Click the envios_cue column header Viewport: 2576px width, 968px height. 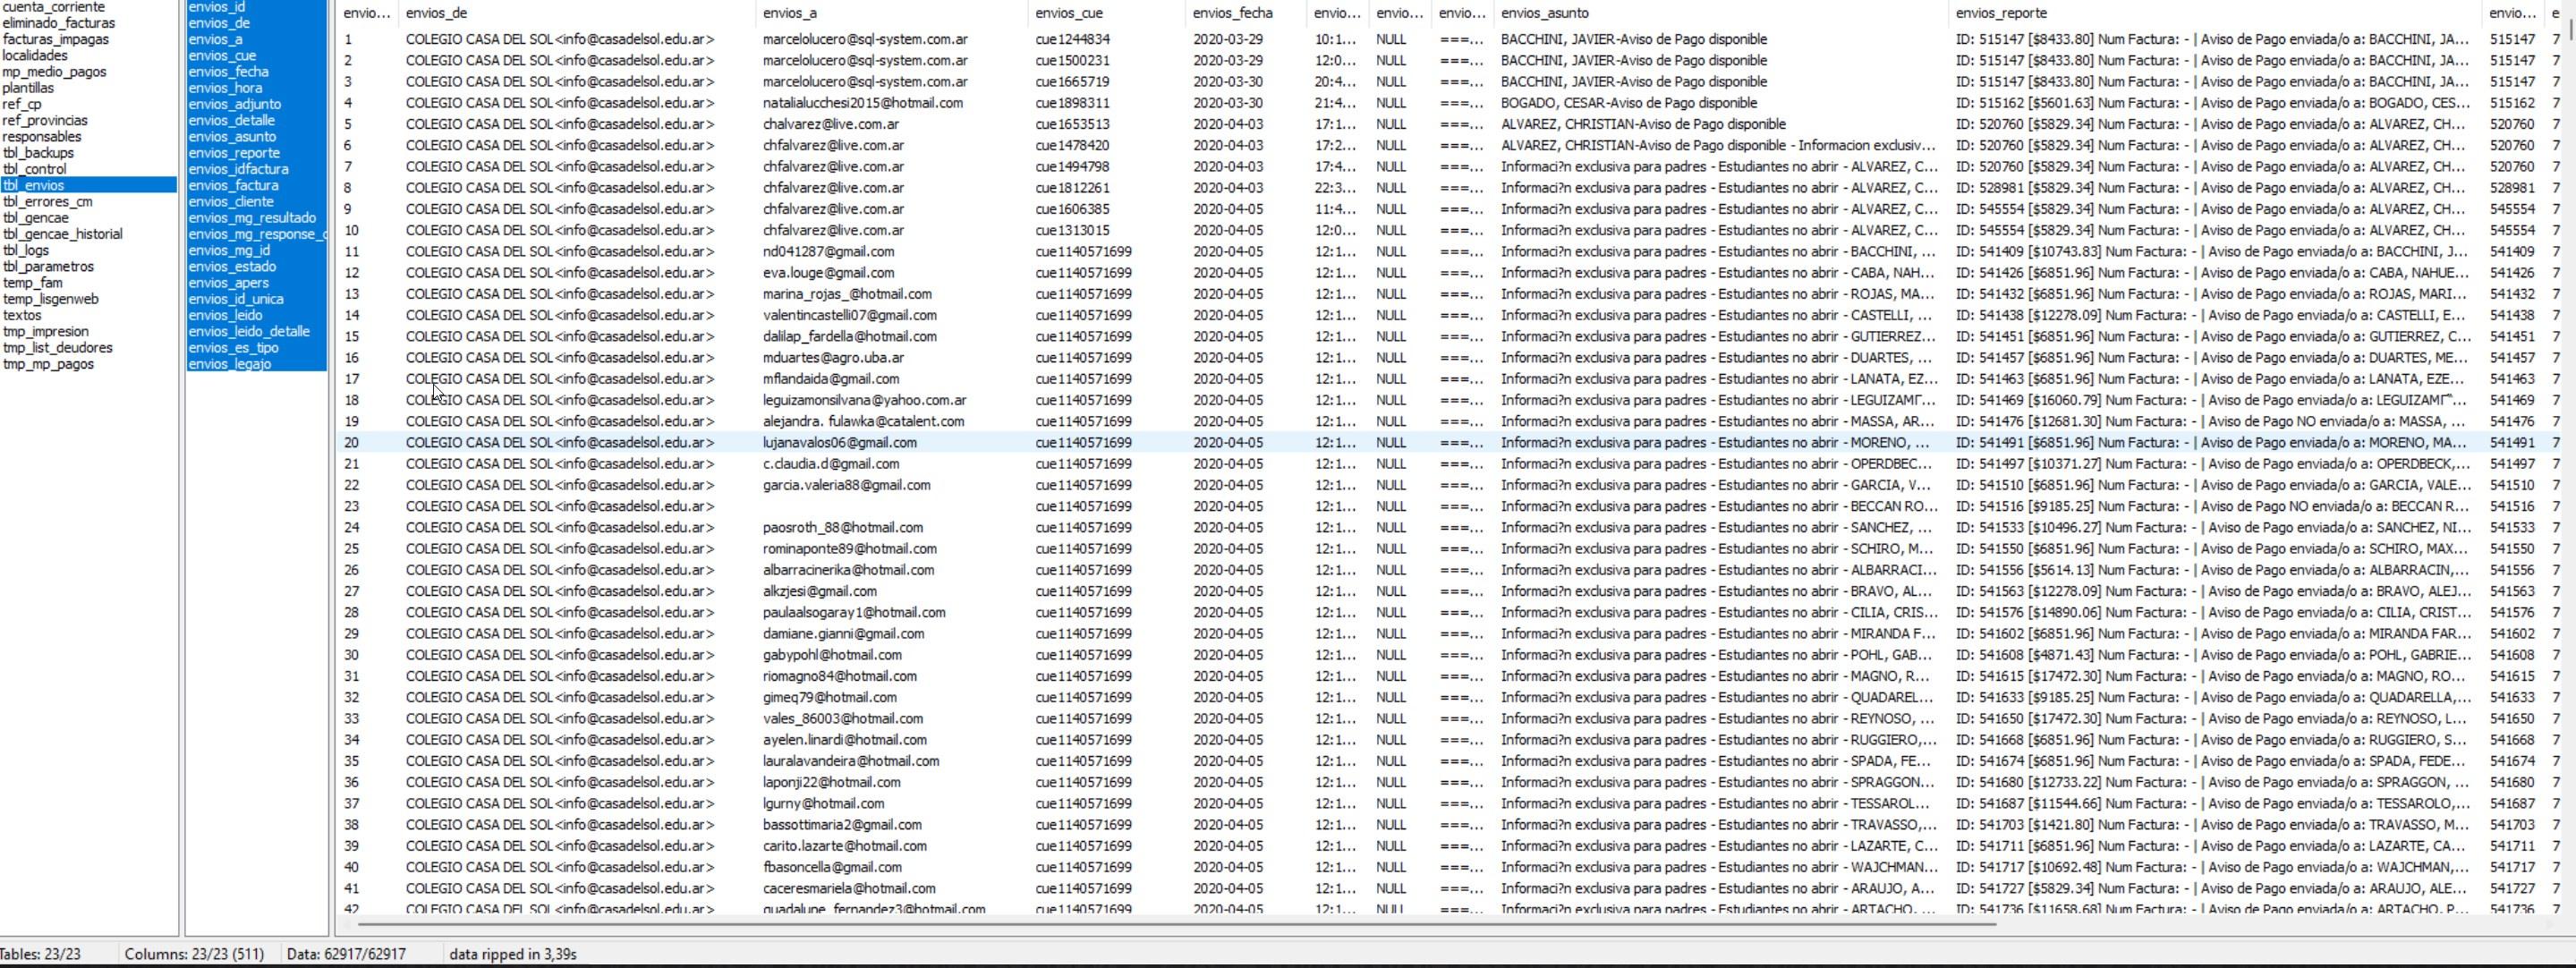[1068, 13]
